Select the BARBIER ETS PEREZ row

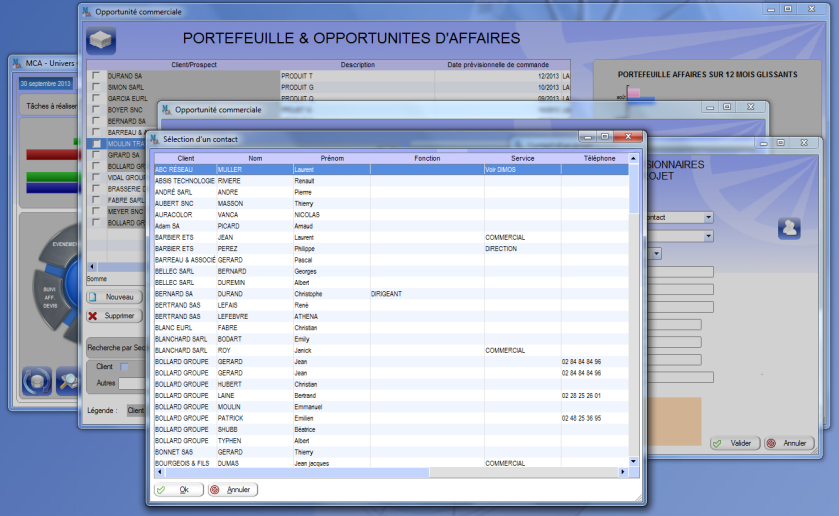click(x=391, y=249)
